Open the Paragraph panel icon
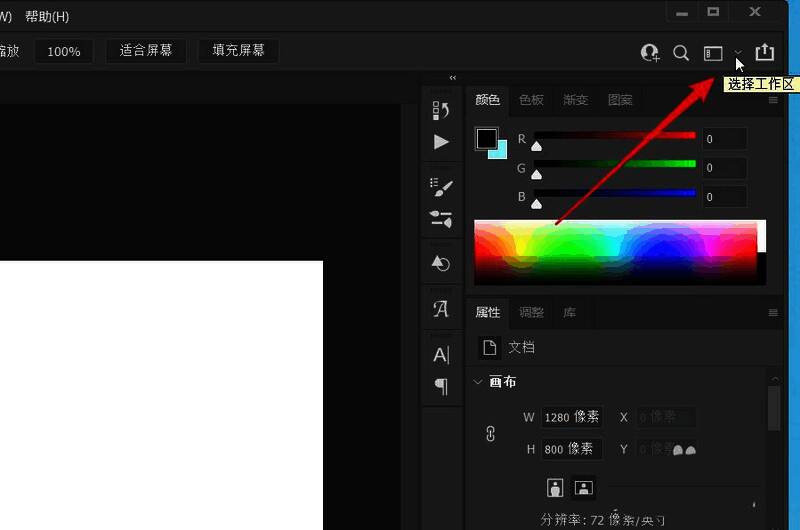This screenshot has width=800, height=530. 441,386
